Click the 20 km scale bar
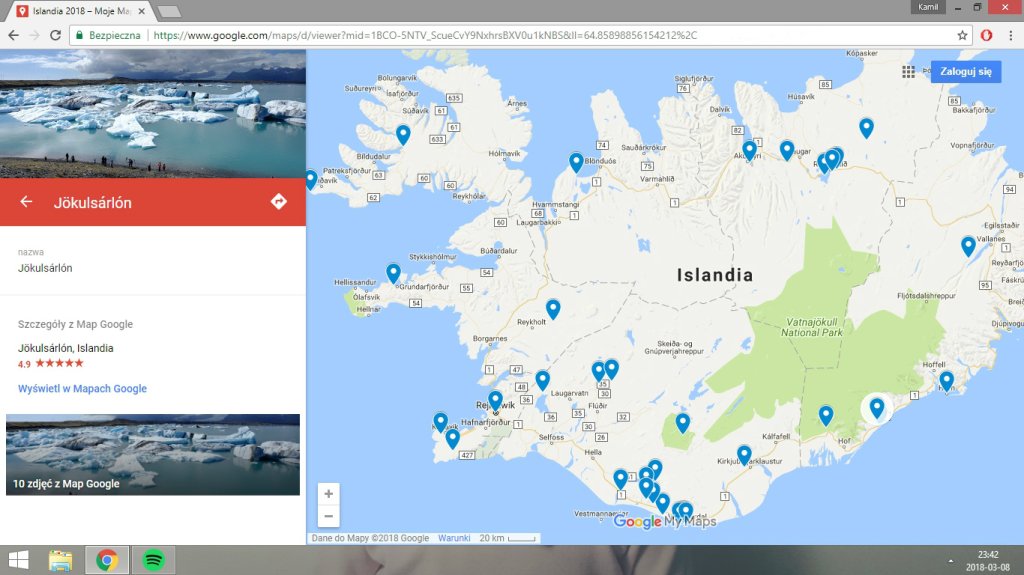The width and height of the screenshot is (1024, 575). [508, 538]
